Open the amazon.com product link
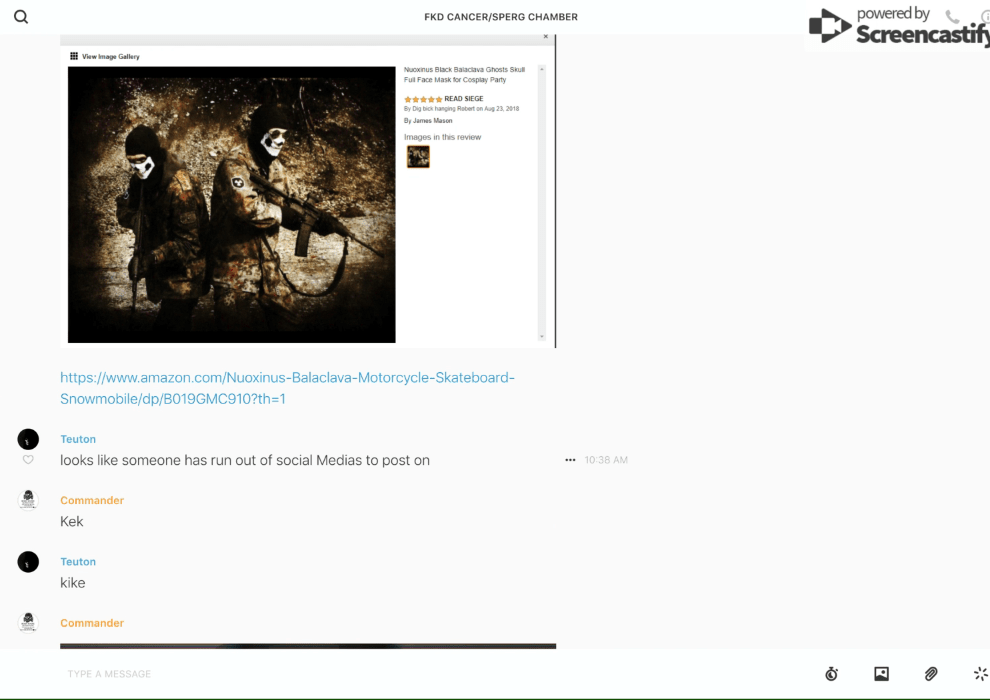 (x=287, y=388)
